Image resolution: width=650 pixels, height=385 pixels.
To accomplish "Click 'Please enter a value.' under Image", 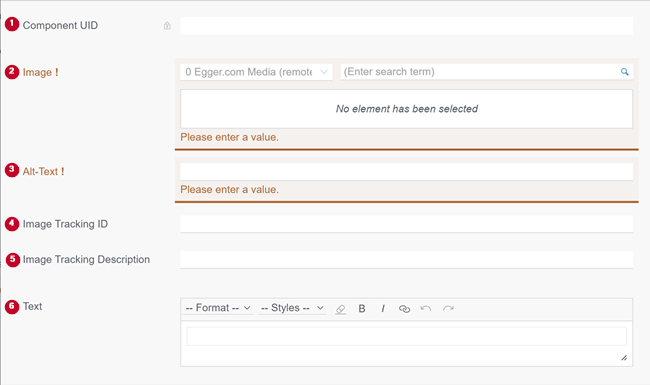I will coord(229,137).
